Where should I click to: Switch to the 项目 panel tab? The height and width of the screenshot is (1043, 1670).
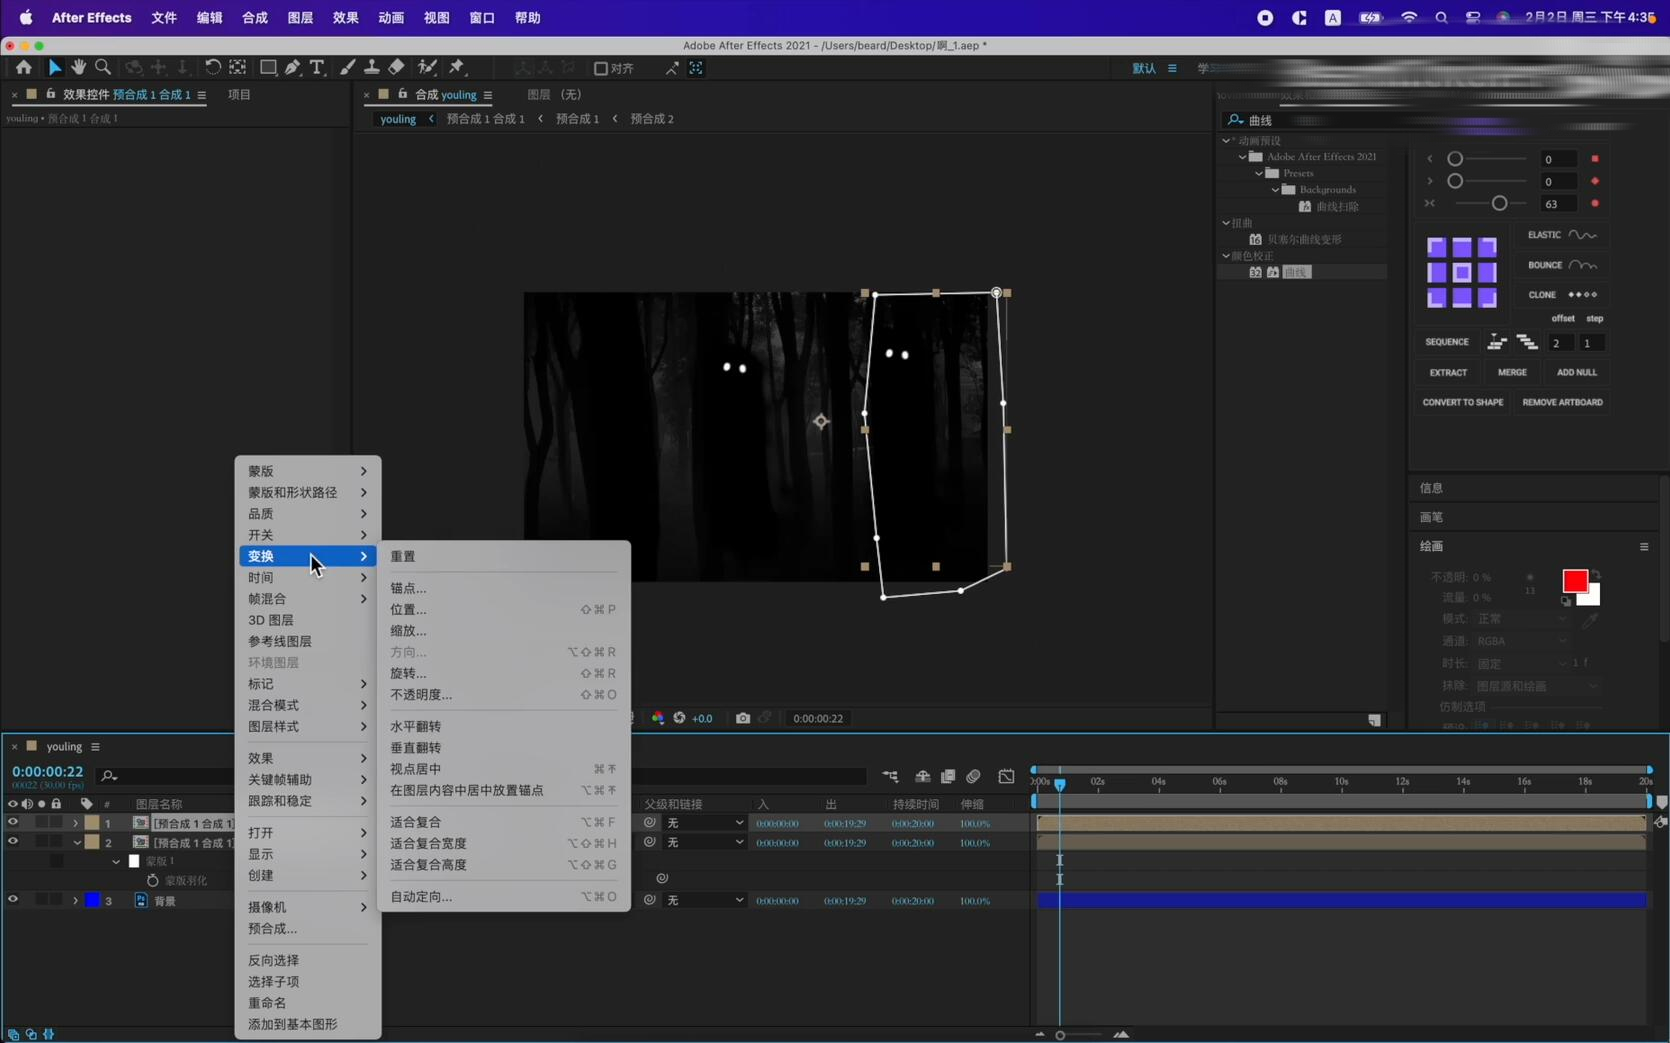[x=239, y=94]
